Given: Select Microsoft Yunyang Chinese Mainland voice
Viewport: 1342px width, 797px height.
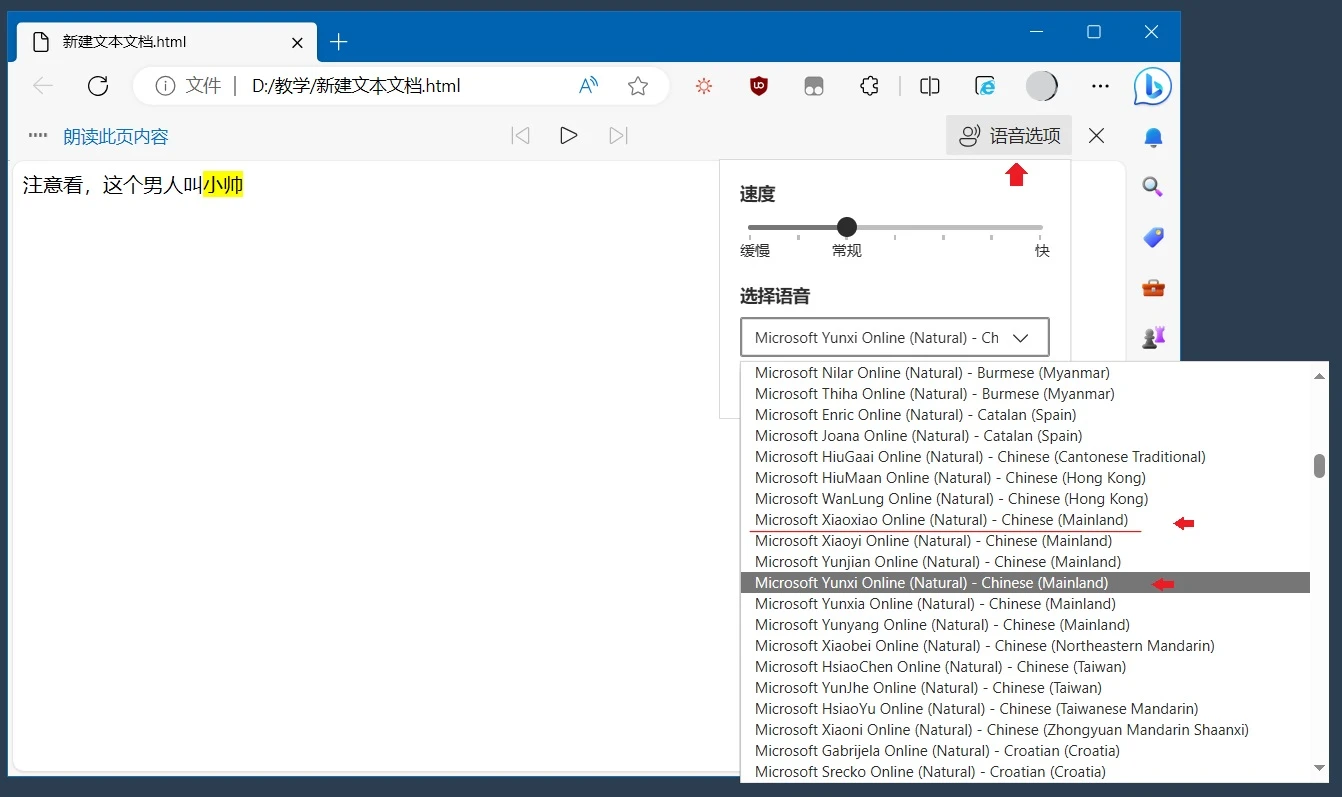Looking at the screenshot, I should pyautogui.click(x=1025, y=625).
